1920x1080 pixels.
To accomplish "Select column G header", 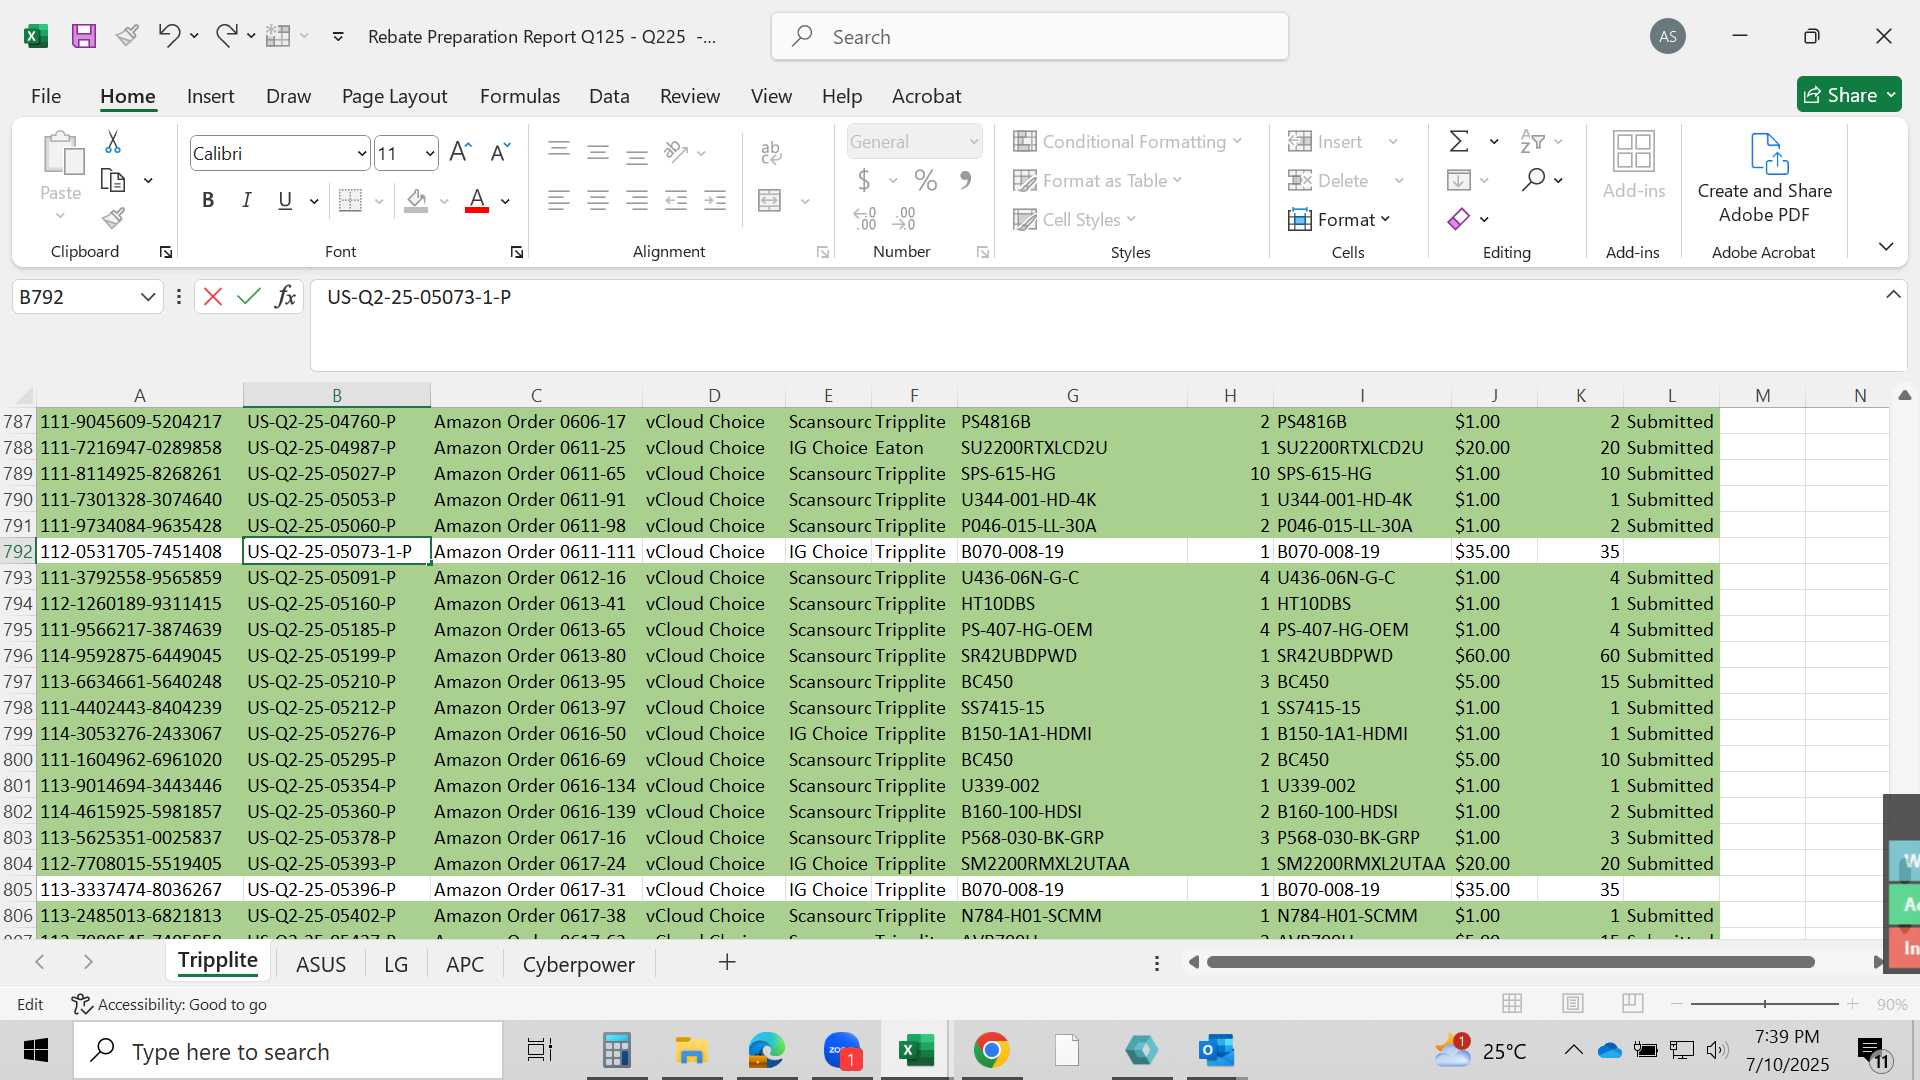I will (1072, 395).
